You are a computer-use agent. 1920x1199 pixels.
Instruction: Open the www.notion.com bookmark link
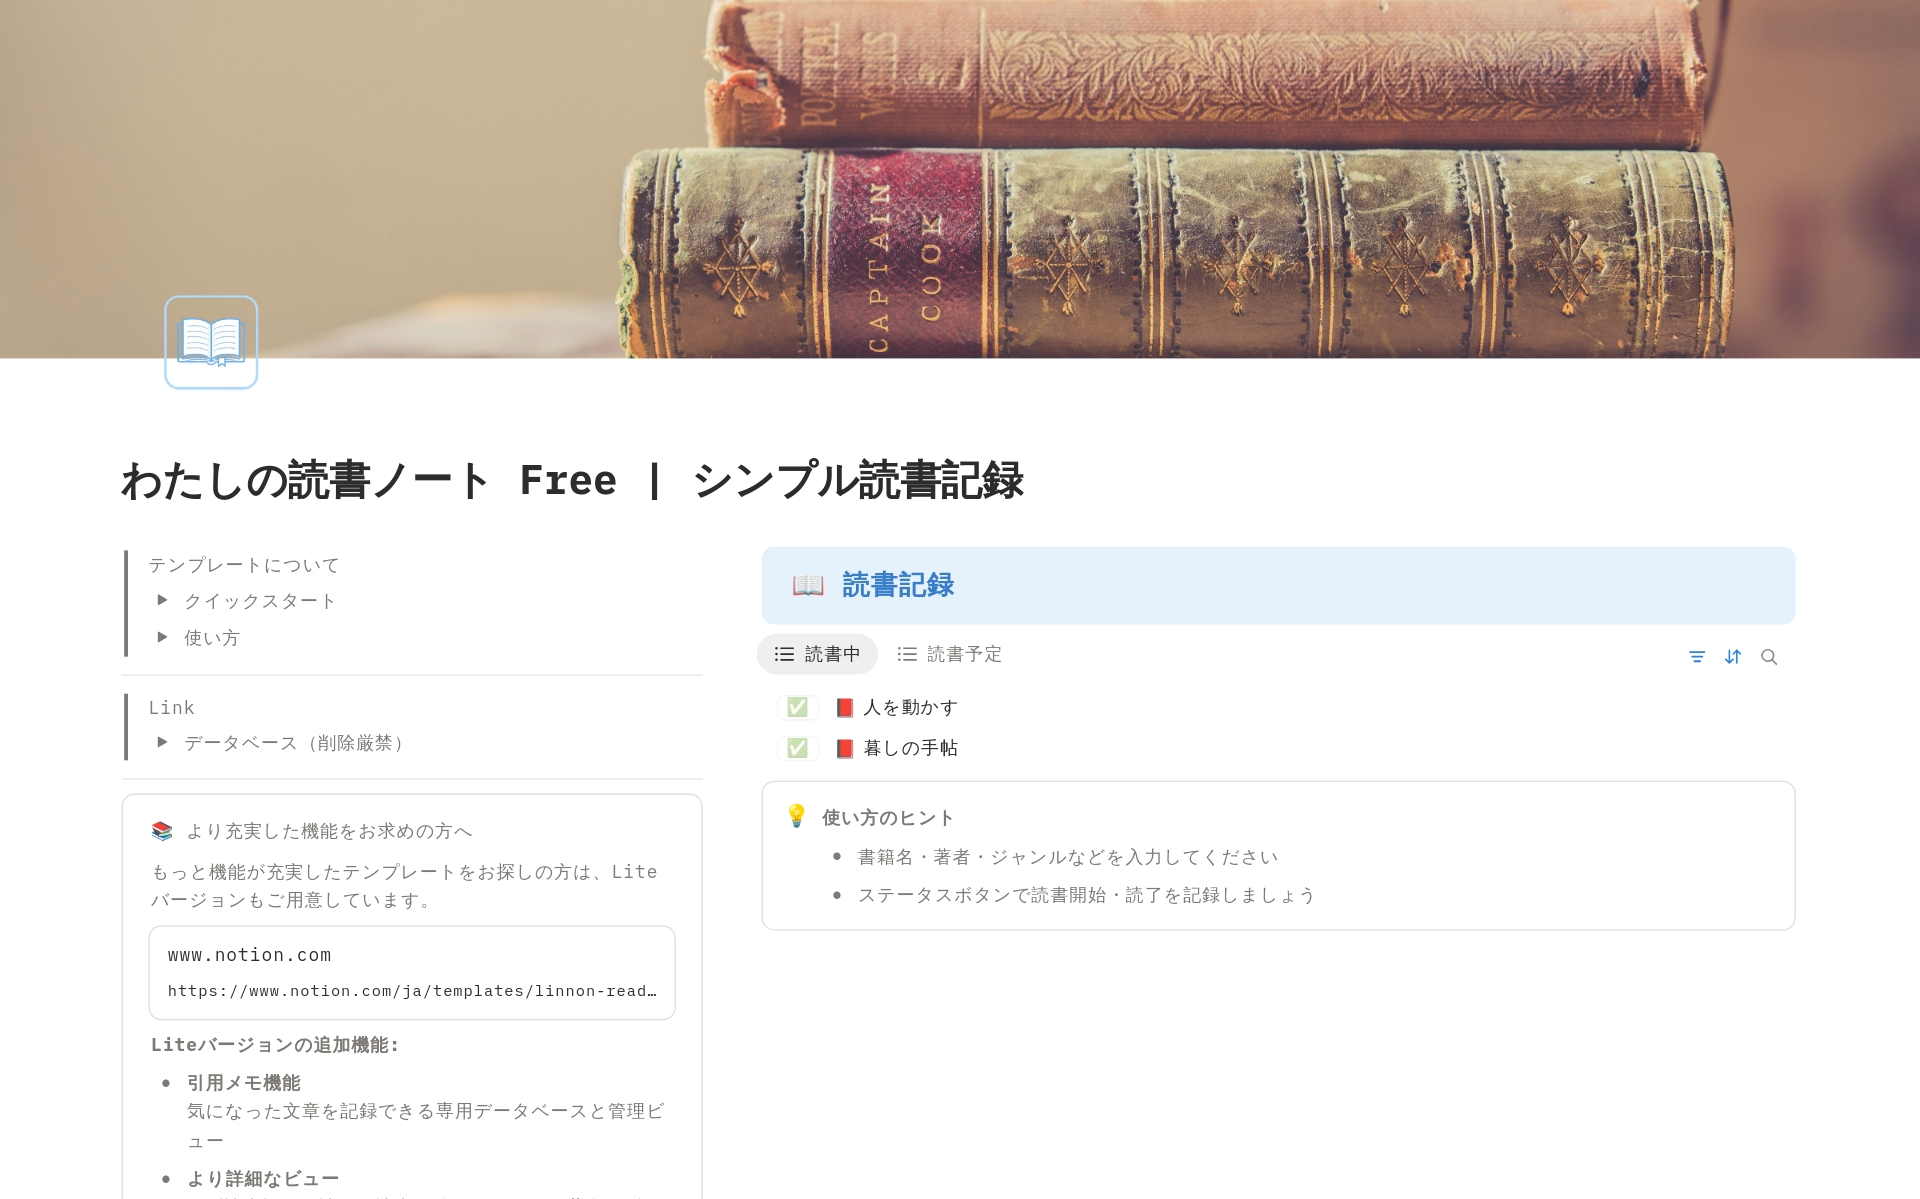pyautogui.click(x=412, y=973)
